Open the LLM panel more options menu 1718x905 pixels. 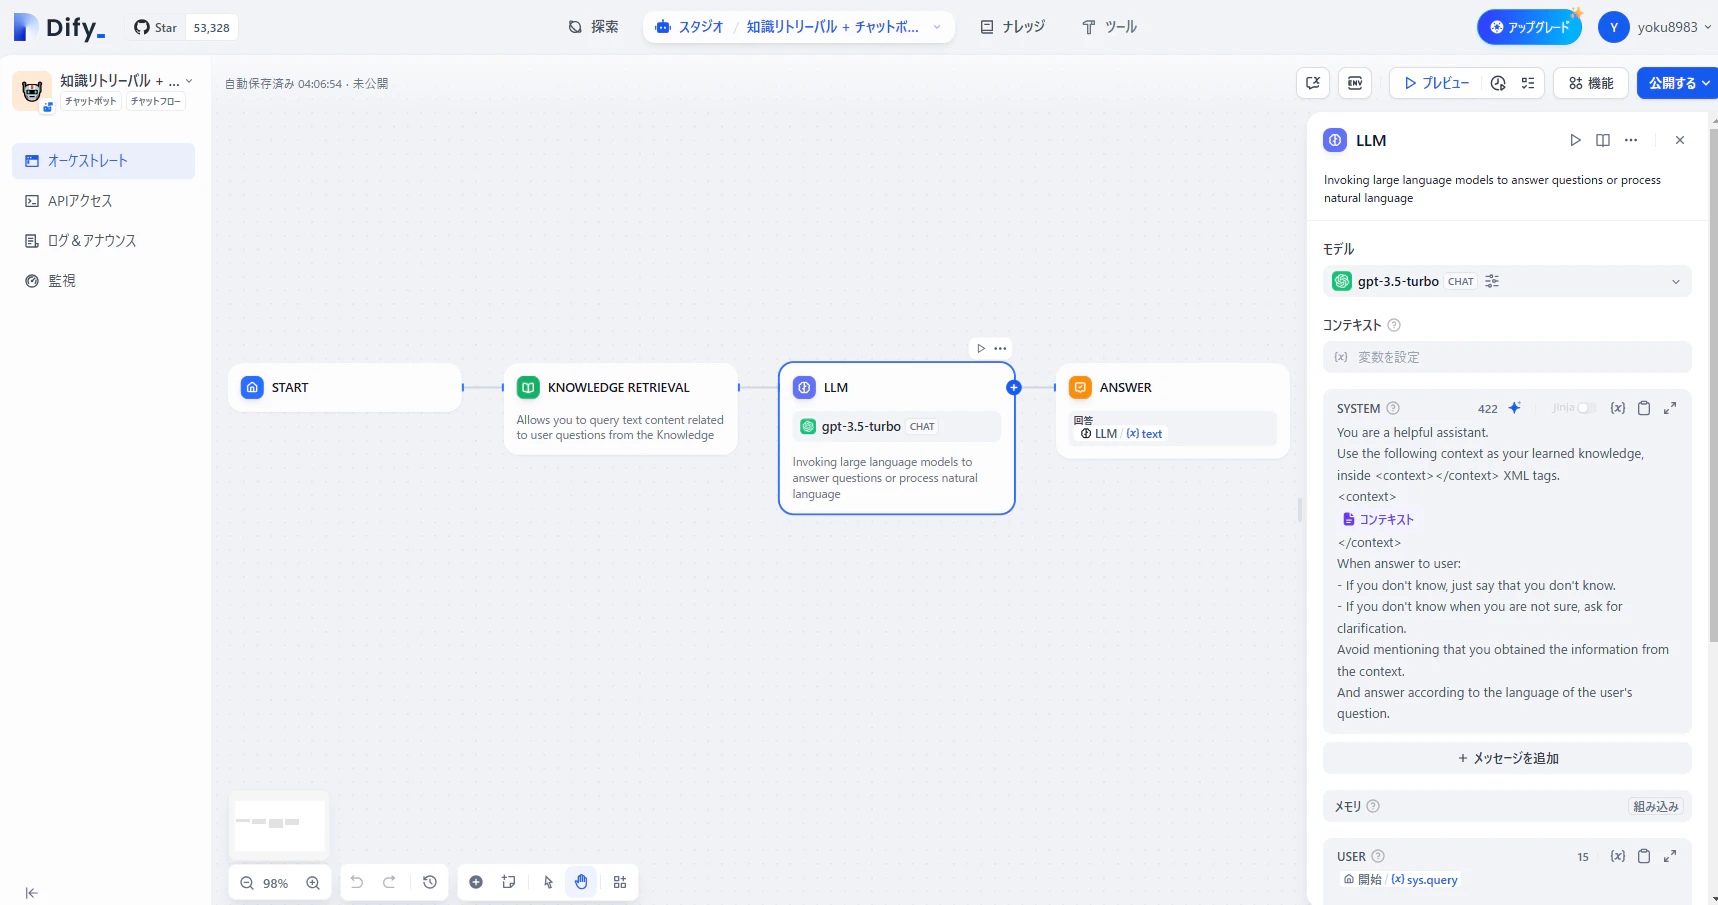[x=1631, y=140]
